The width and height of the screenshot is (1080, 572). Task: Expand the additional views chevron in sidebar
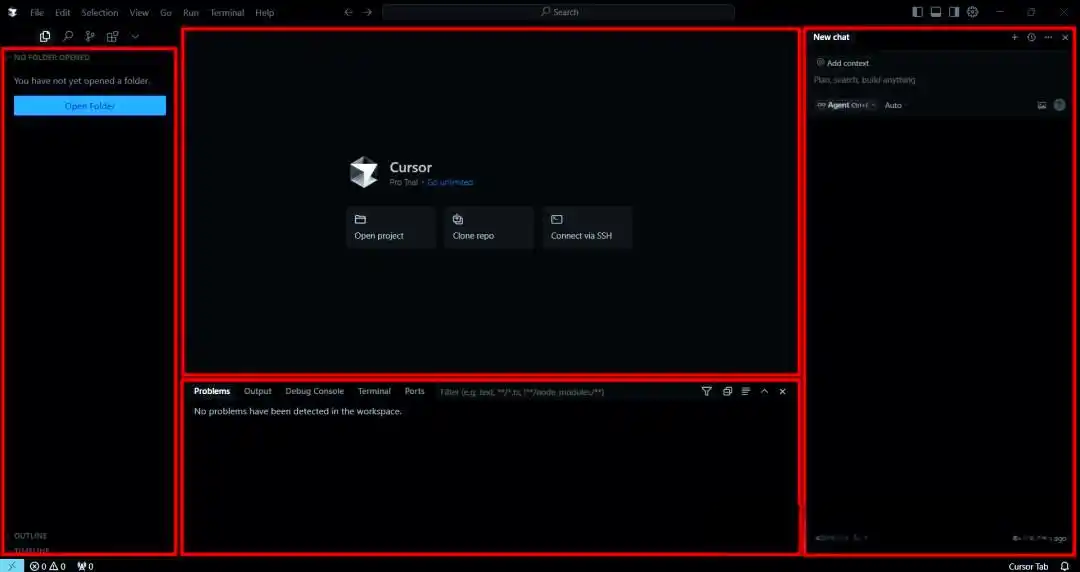(x=135, y=36)
